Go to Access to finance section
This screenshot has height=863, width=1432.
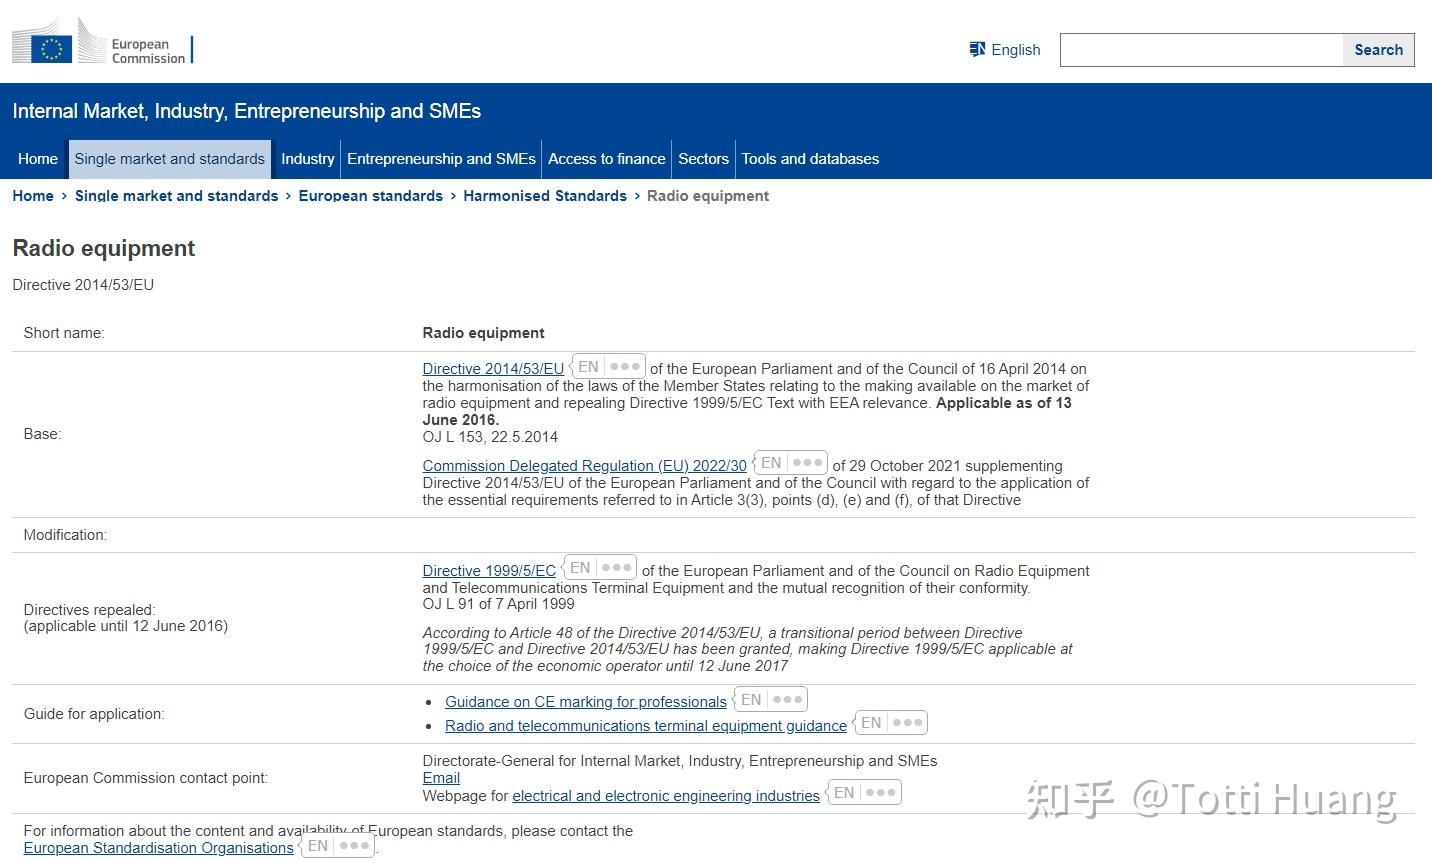(x=607, y=159)
